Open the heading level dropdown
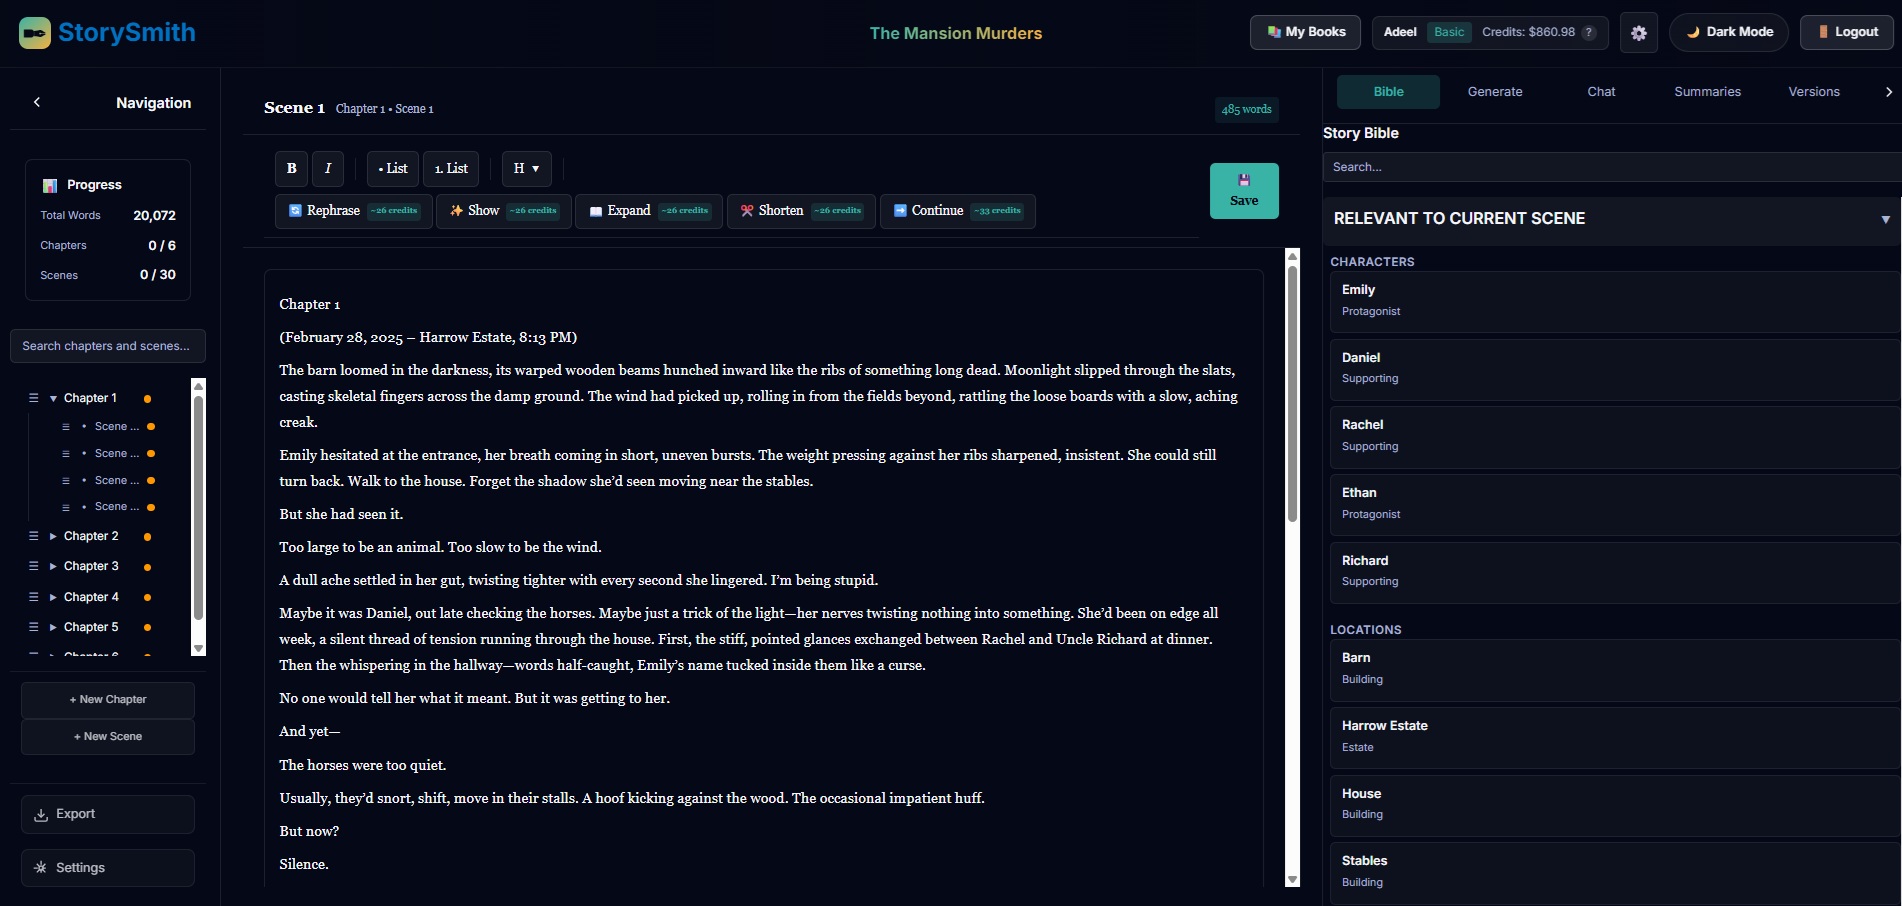The height and width of the screenshot is (906, 1902). tap(526, 168)
